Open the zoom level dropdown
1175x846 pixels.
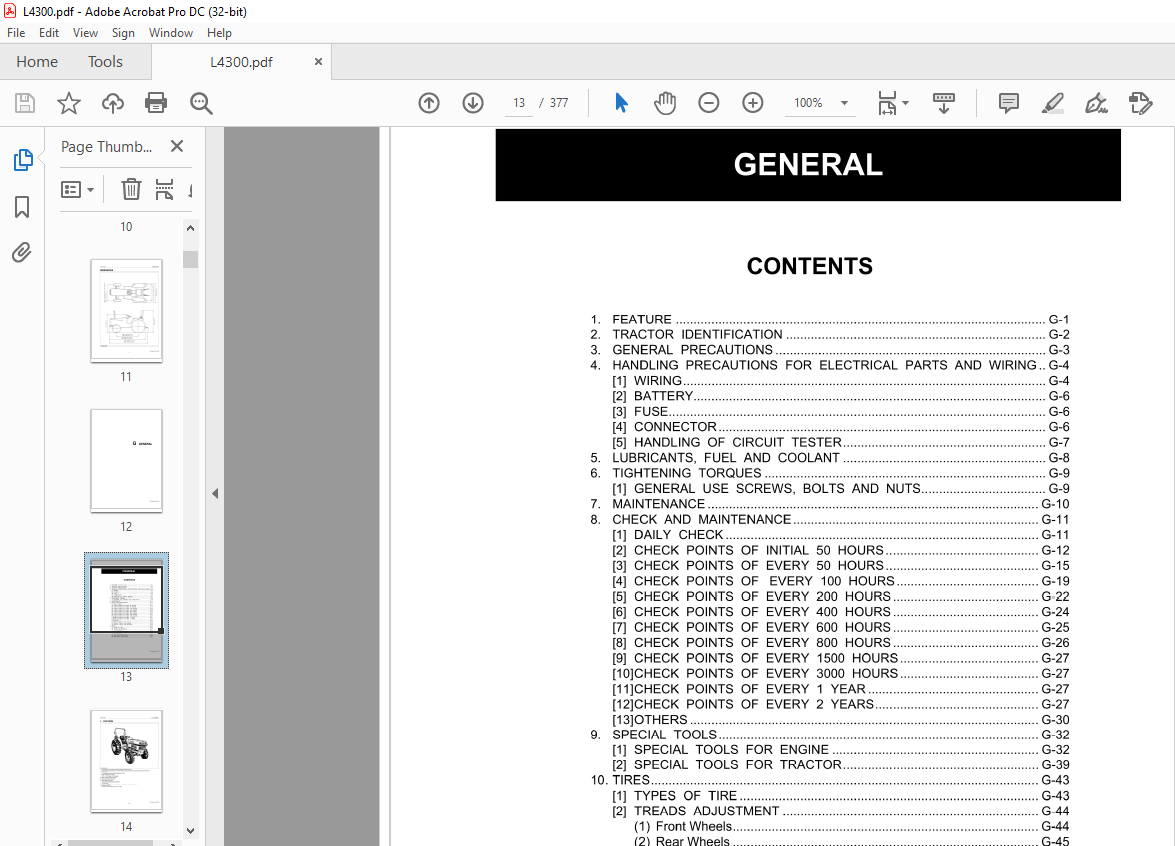tap(845, 103)
